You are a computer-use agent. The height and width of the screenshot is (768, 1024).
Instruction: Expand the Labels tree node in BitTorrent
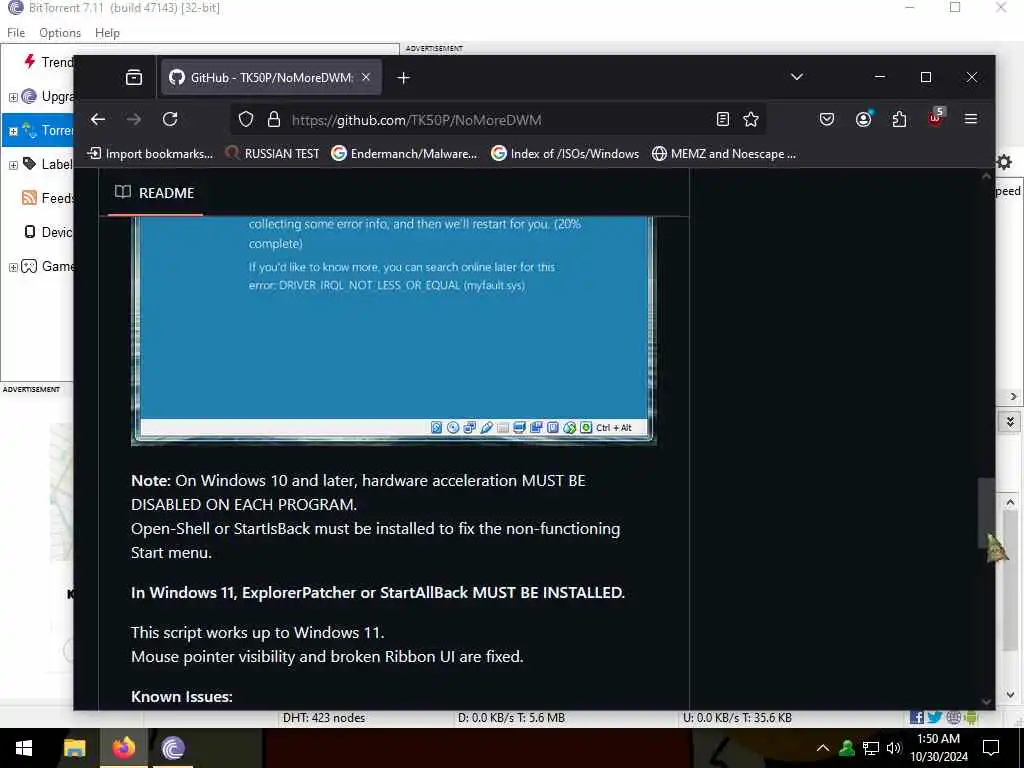[13, 165]
